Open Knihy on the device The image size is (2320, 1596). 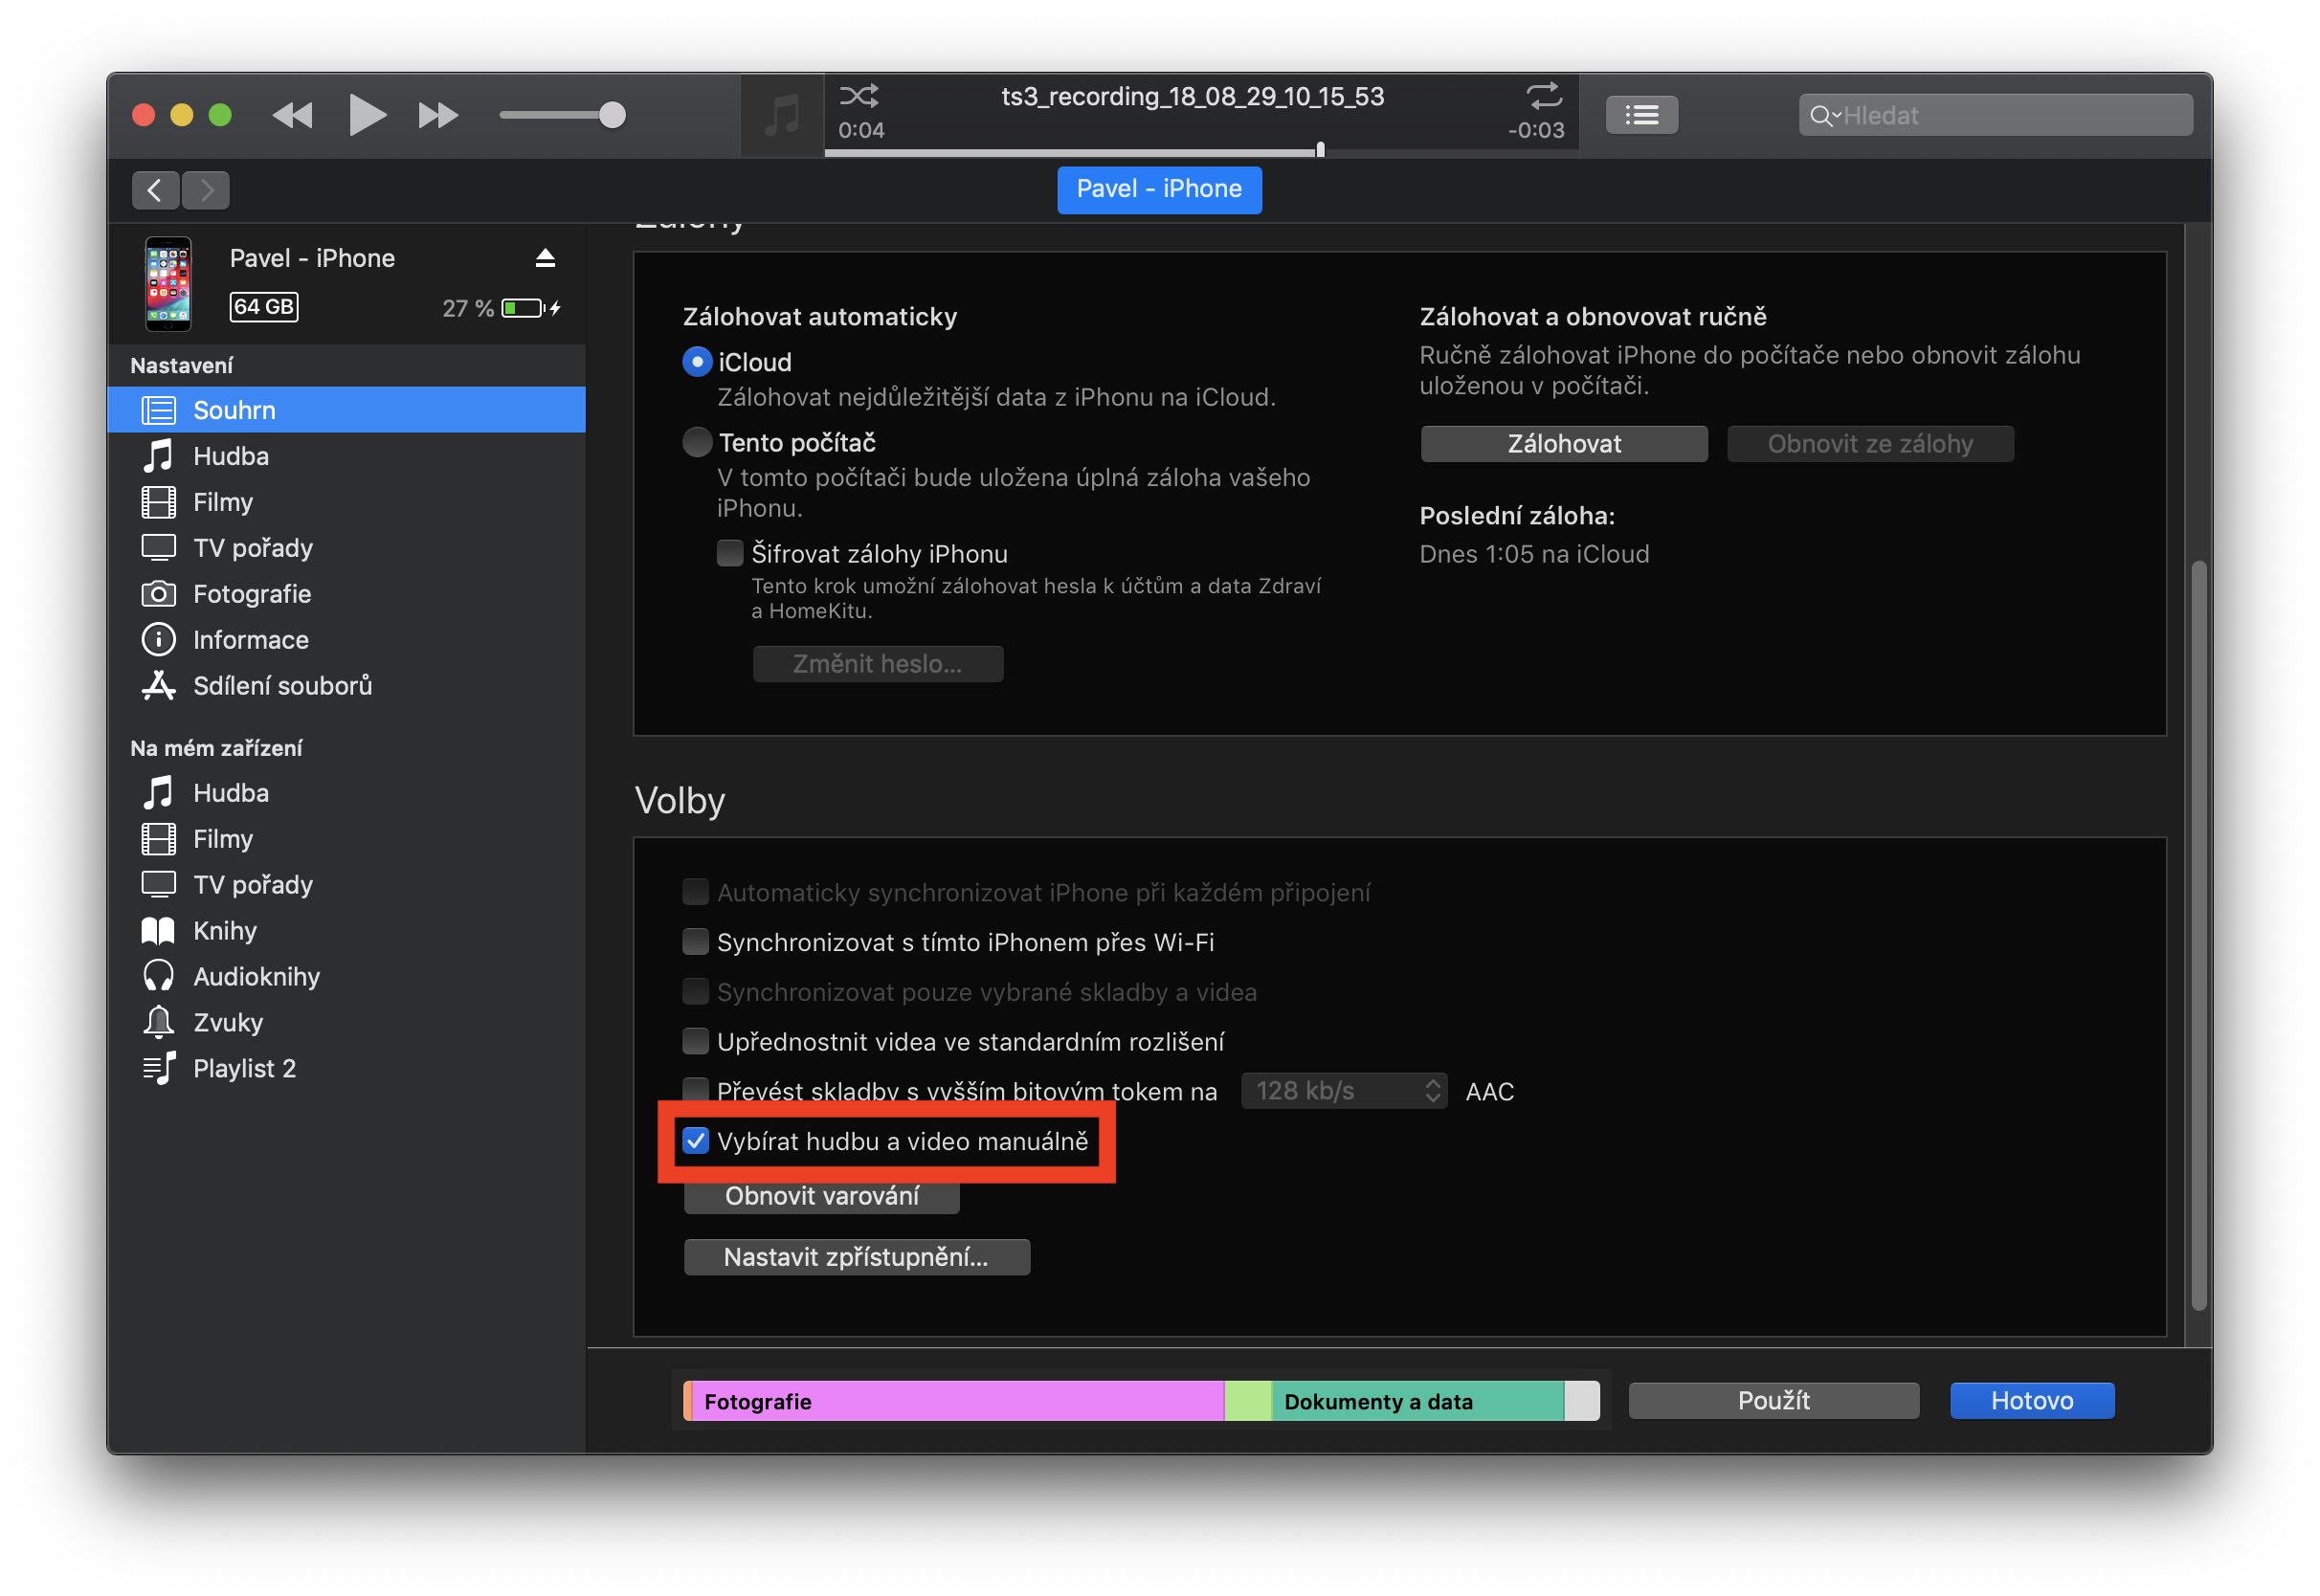(x=346, y=931)
